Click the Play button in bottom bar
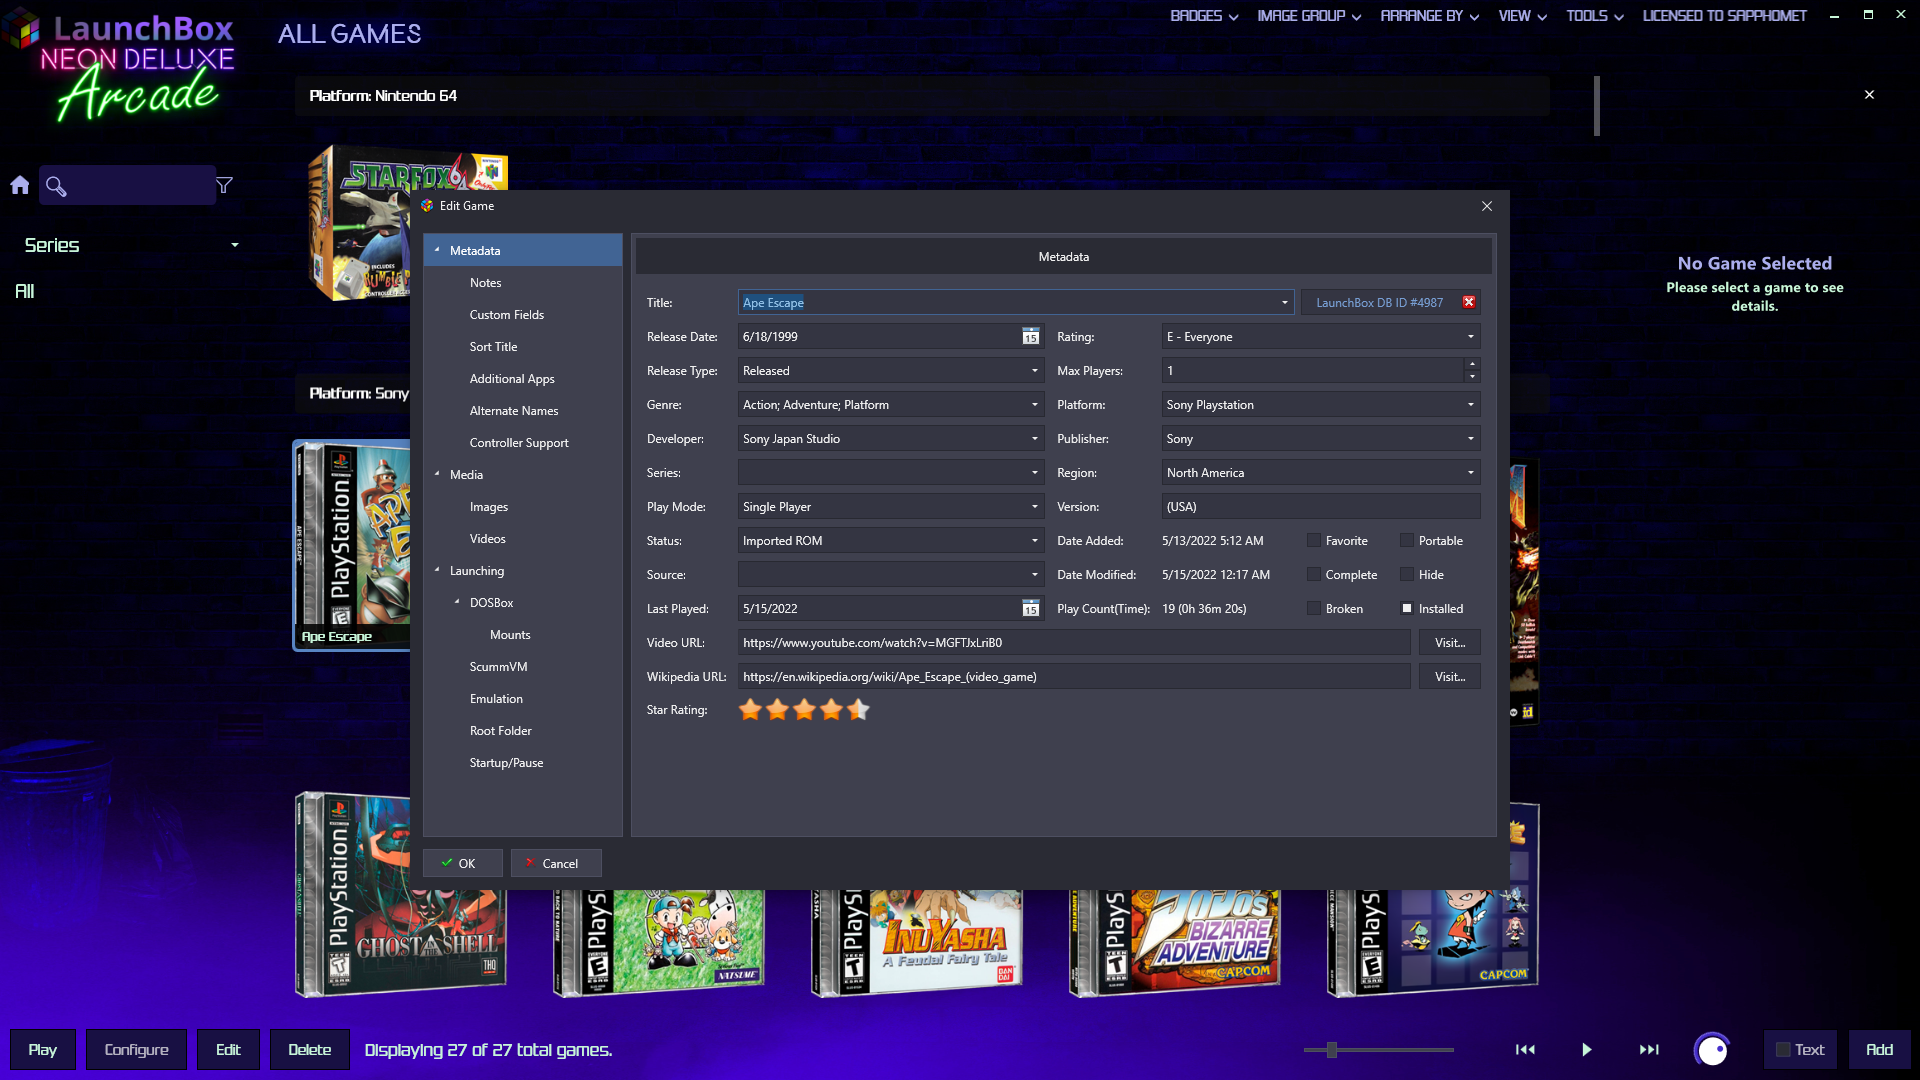This screenshot has height=1080, width=1920. click(42, 1050)
